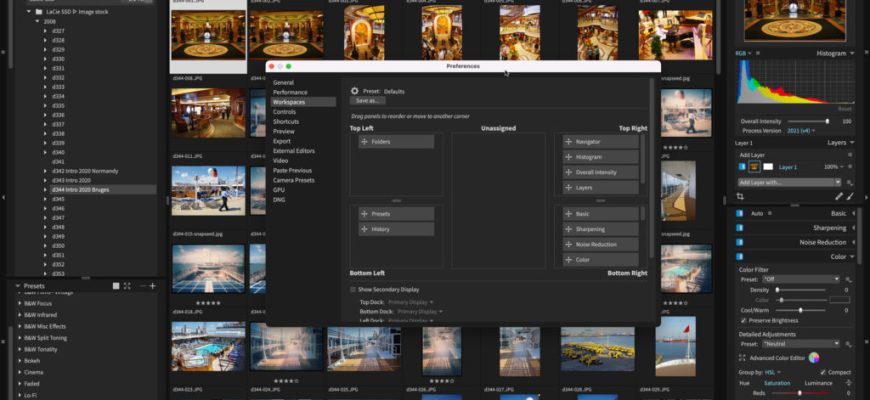870x400 pixels.
Task: Click the Save as... button
Action: [x=367, y=101]
